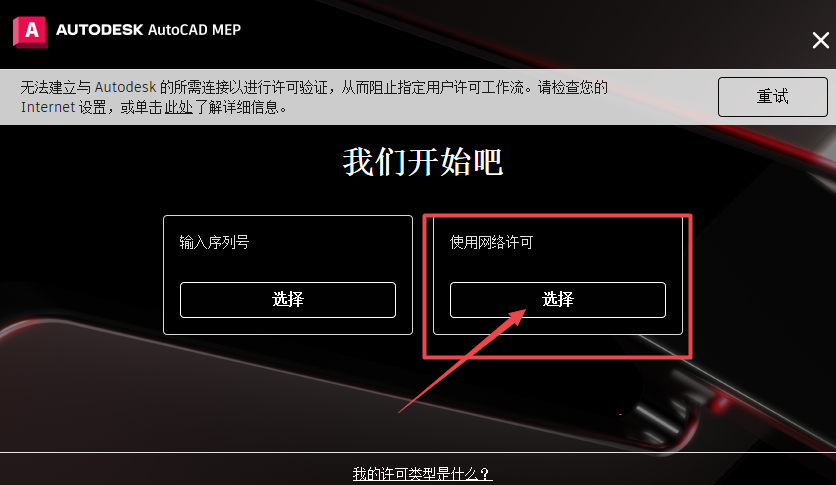836x485 pixels.
Task: Click the 重试 retry button
Action: pyautogui.click(x=773, y=96)
